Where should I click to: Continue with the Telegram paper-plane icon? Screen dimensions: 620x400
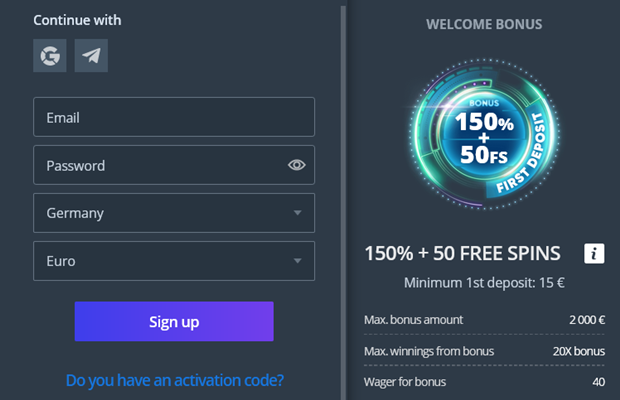91,55
